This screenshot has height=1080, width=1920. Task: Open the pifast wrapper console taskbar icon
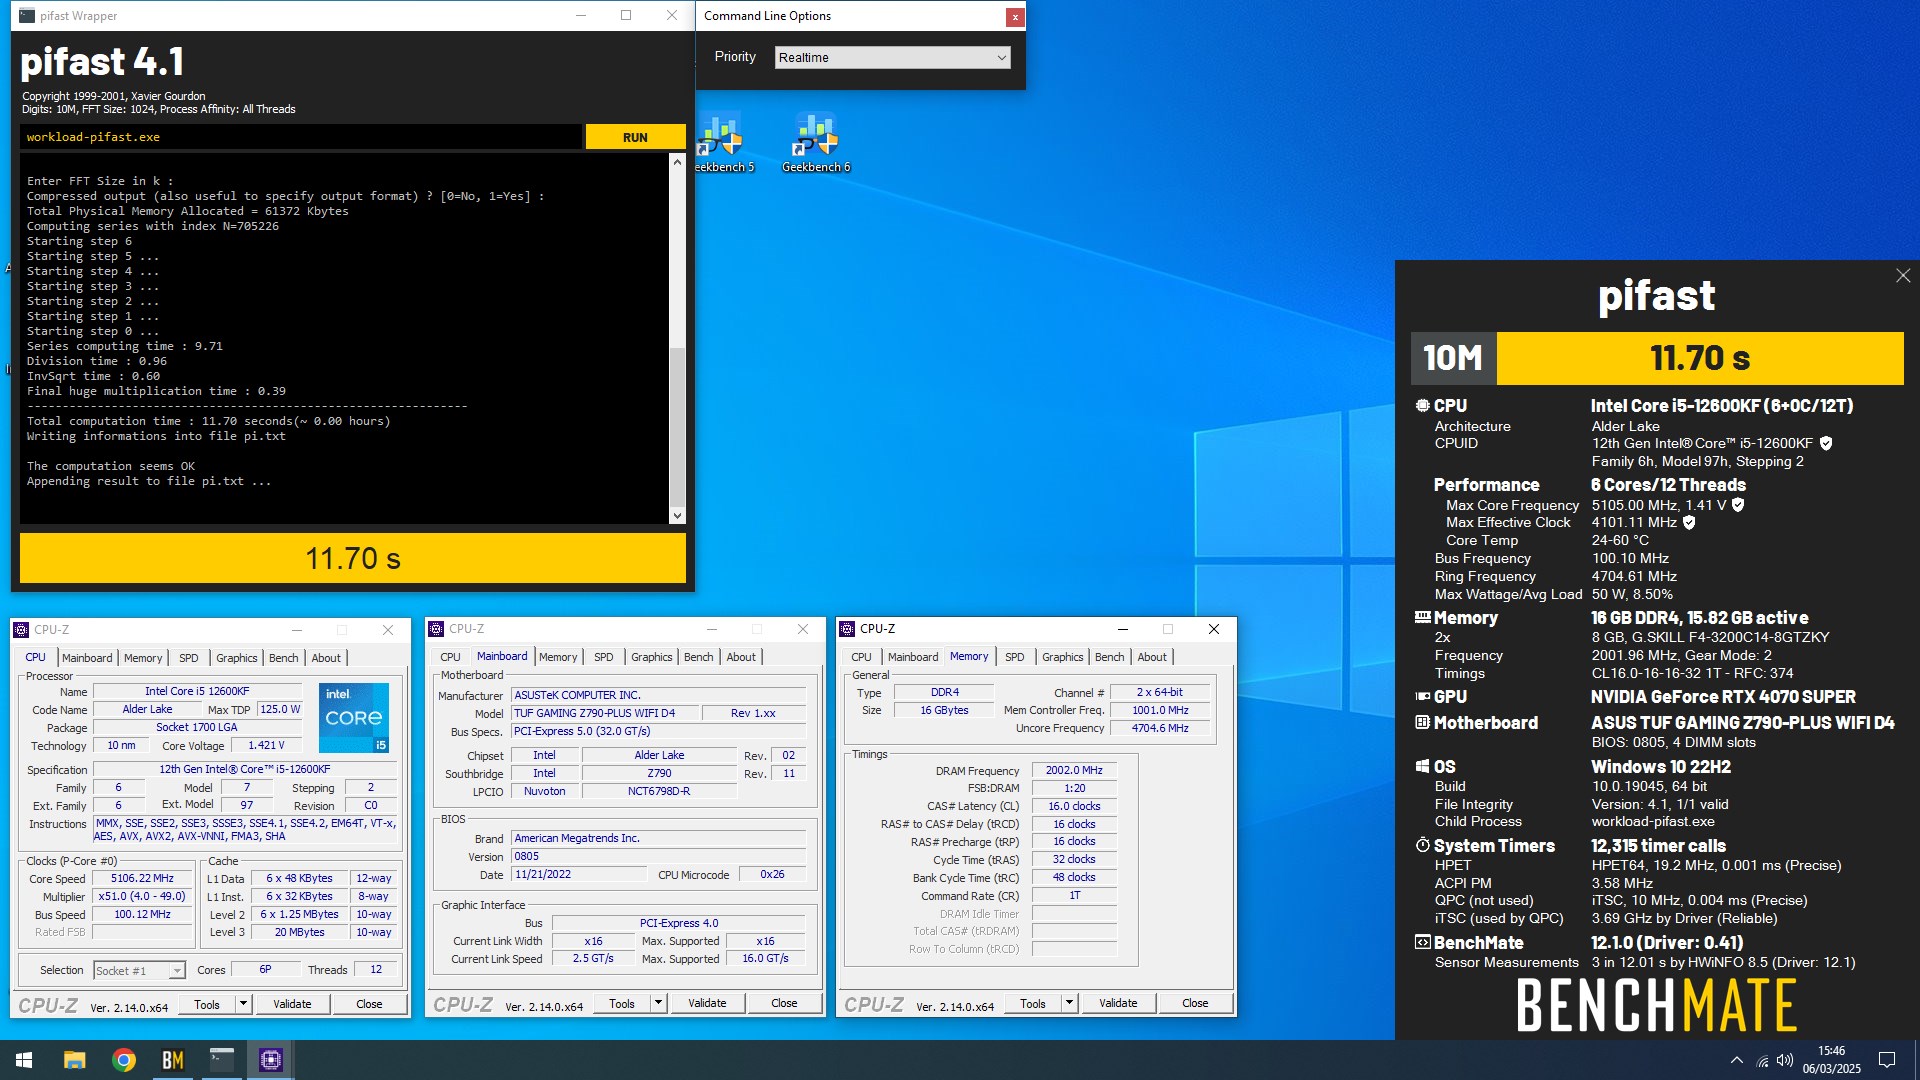222,1060
